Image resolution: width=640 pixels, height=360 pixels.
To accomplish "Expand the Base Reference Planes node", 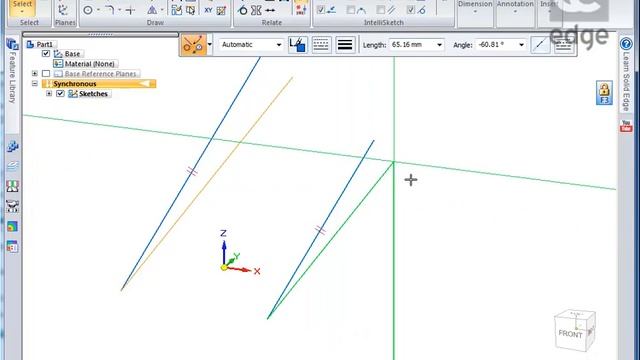I will [x=35, y=73].
